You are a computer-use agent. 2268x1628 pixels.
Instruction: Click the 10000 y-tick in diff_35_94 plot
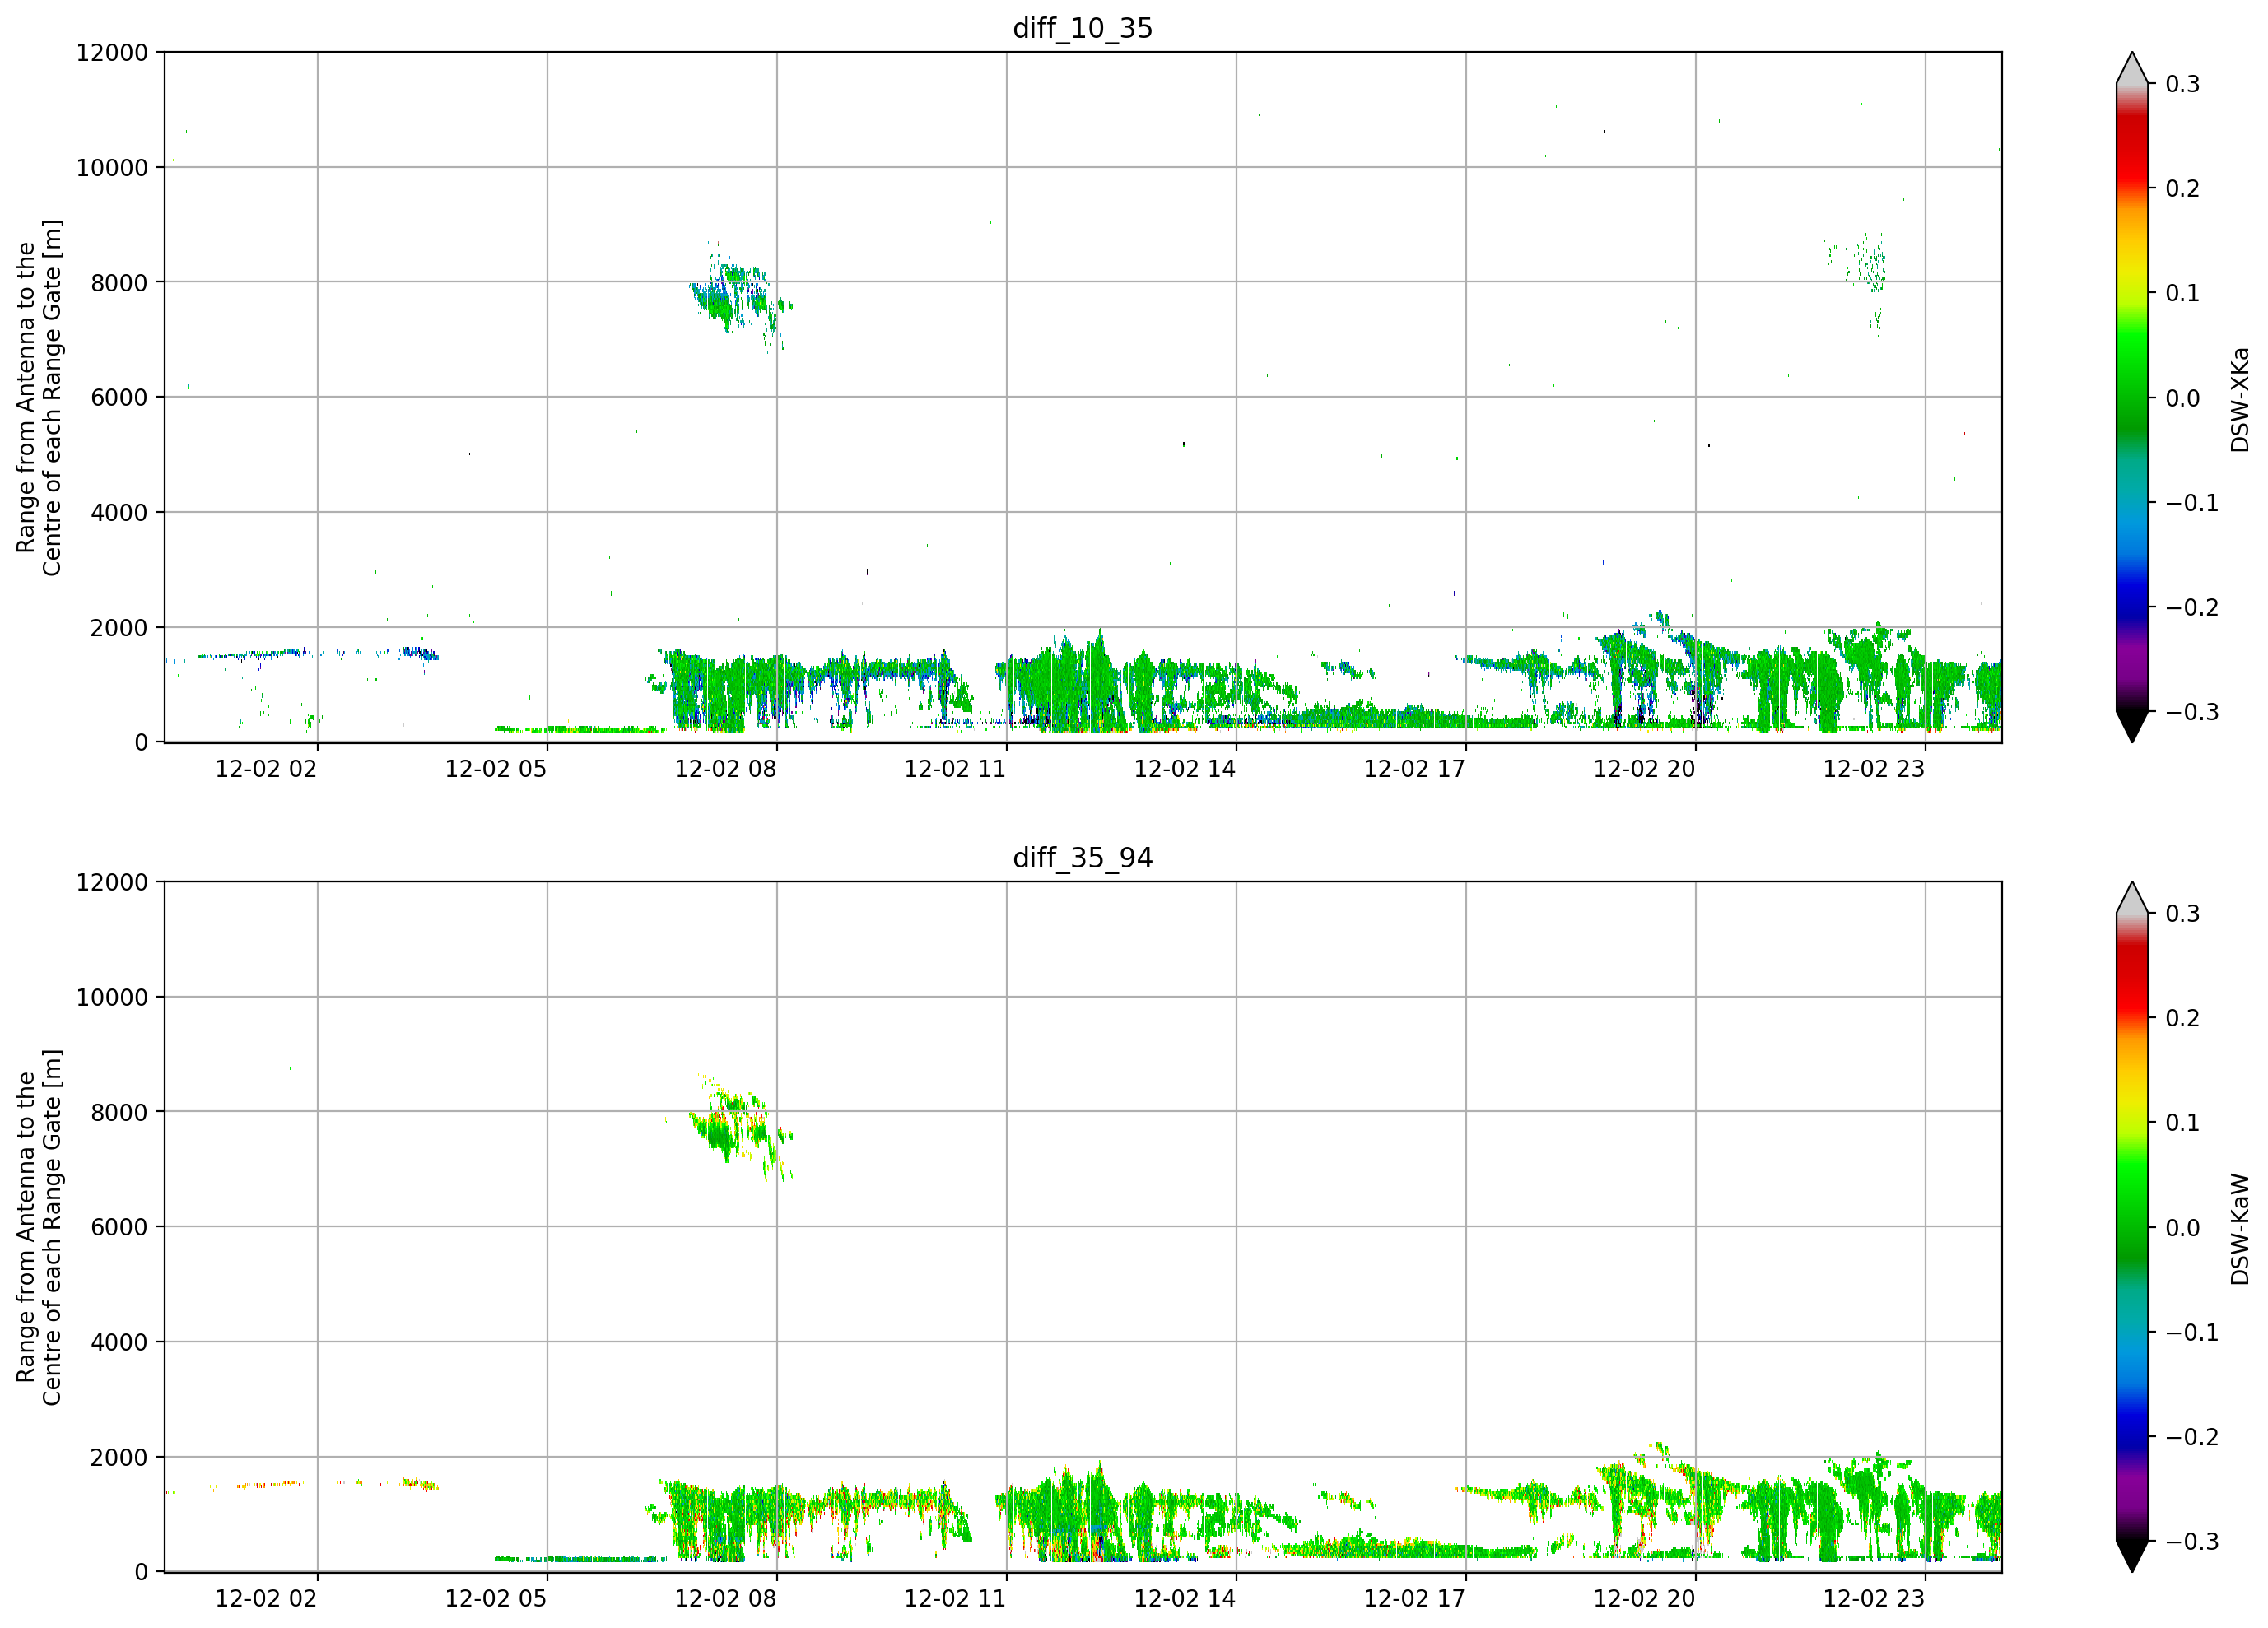click(x=112, y=997)
